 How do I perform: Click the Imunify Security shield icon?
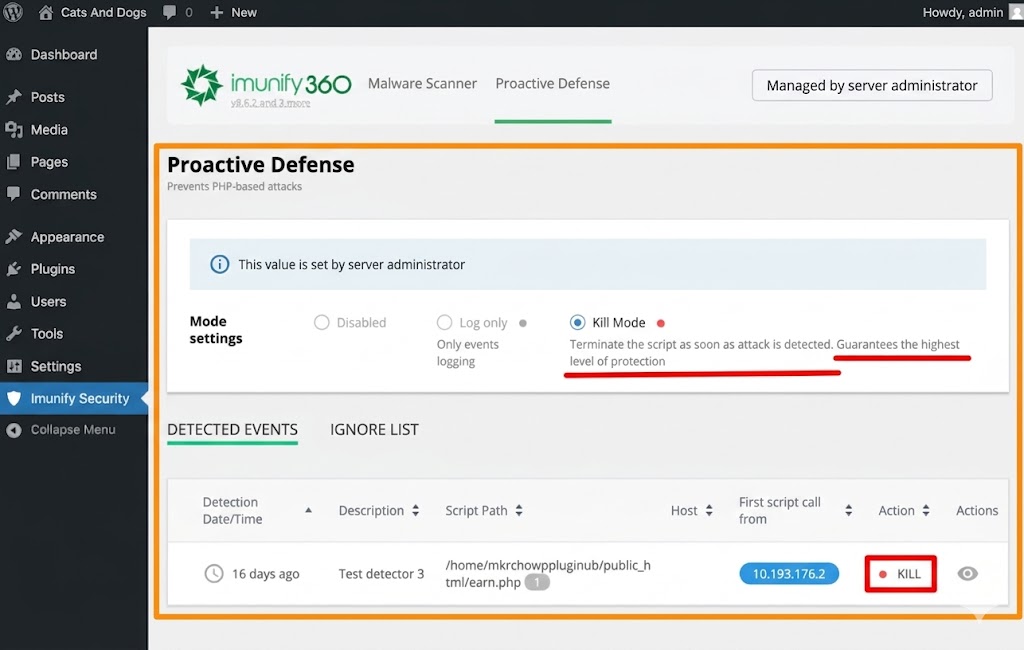pos(14,398)
